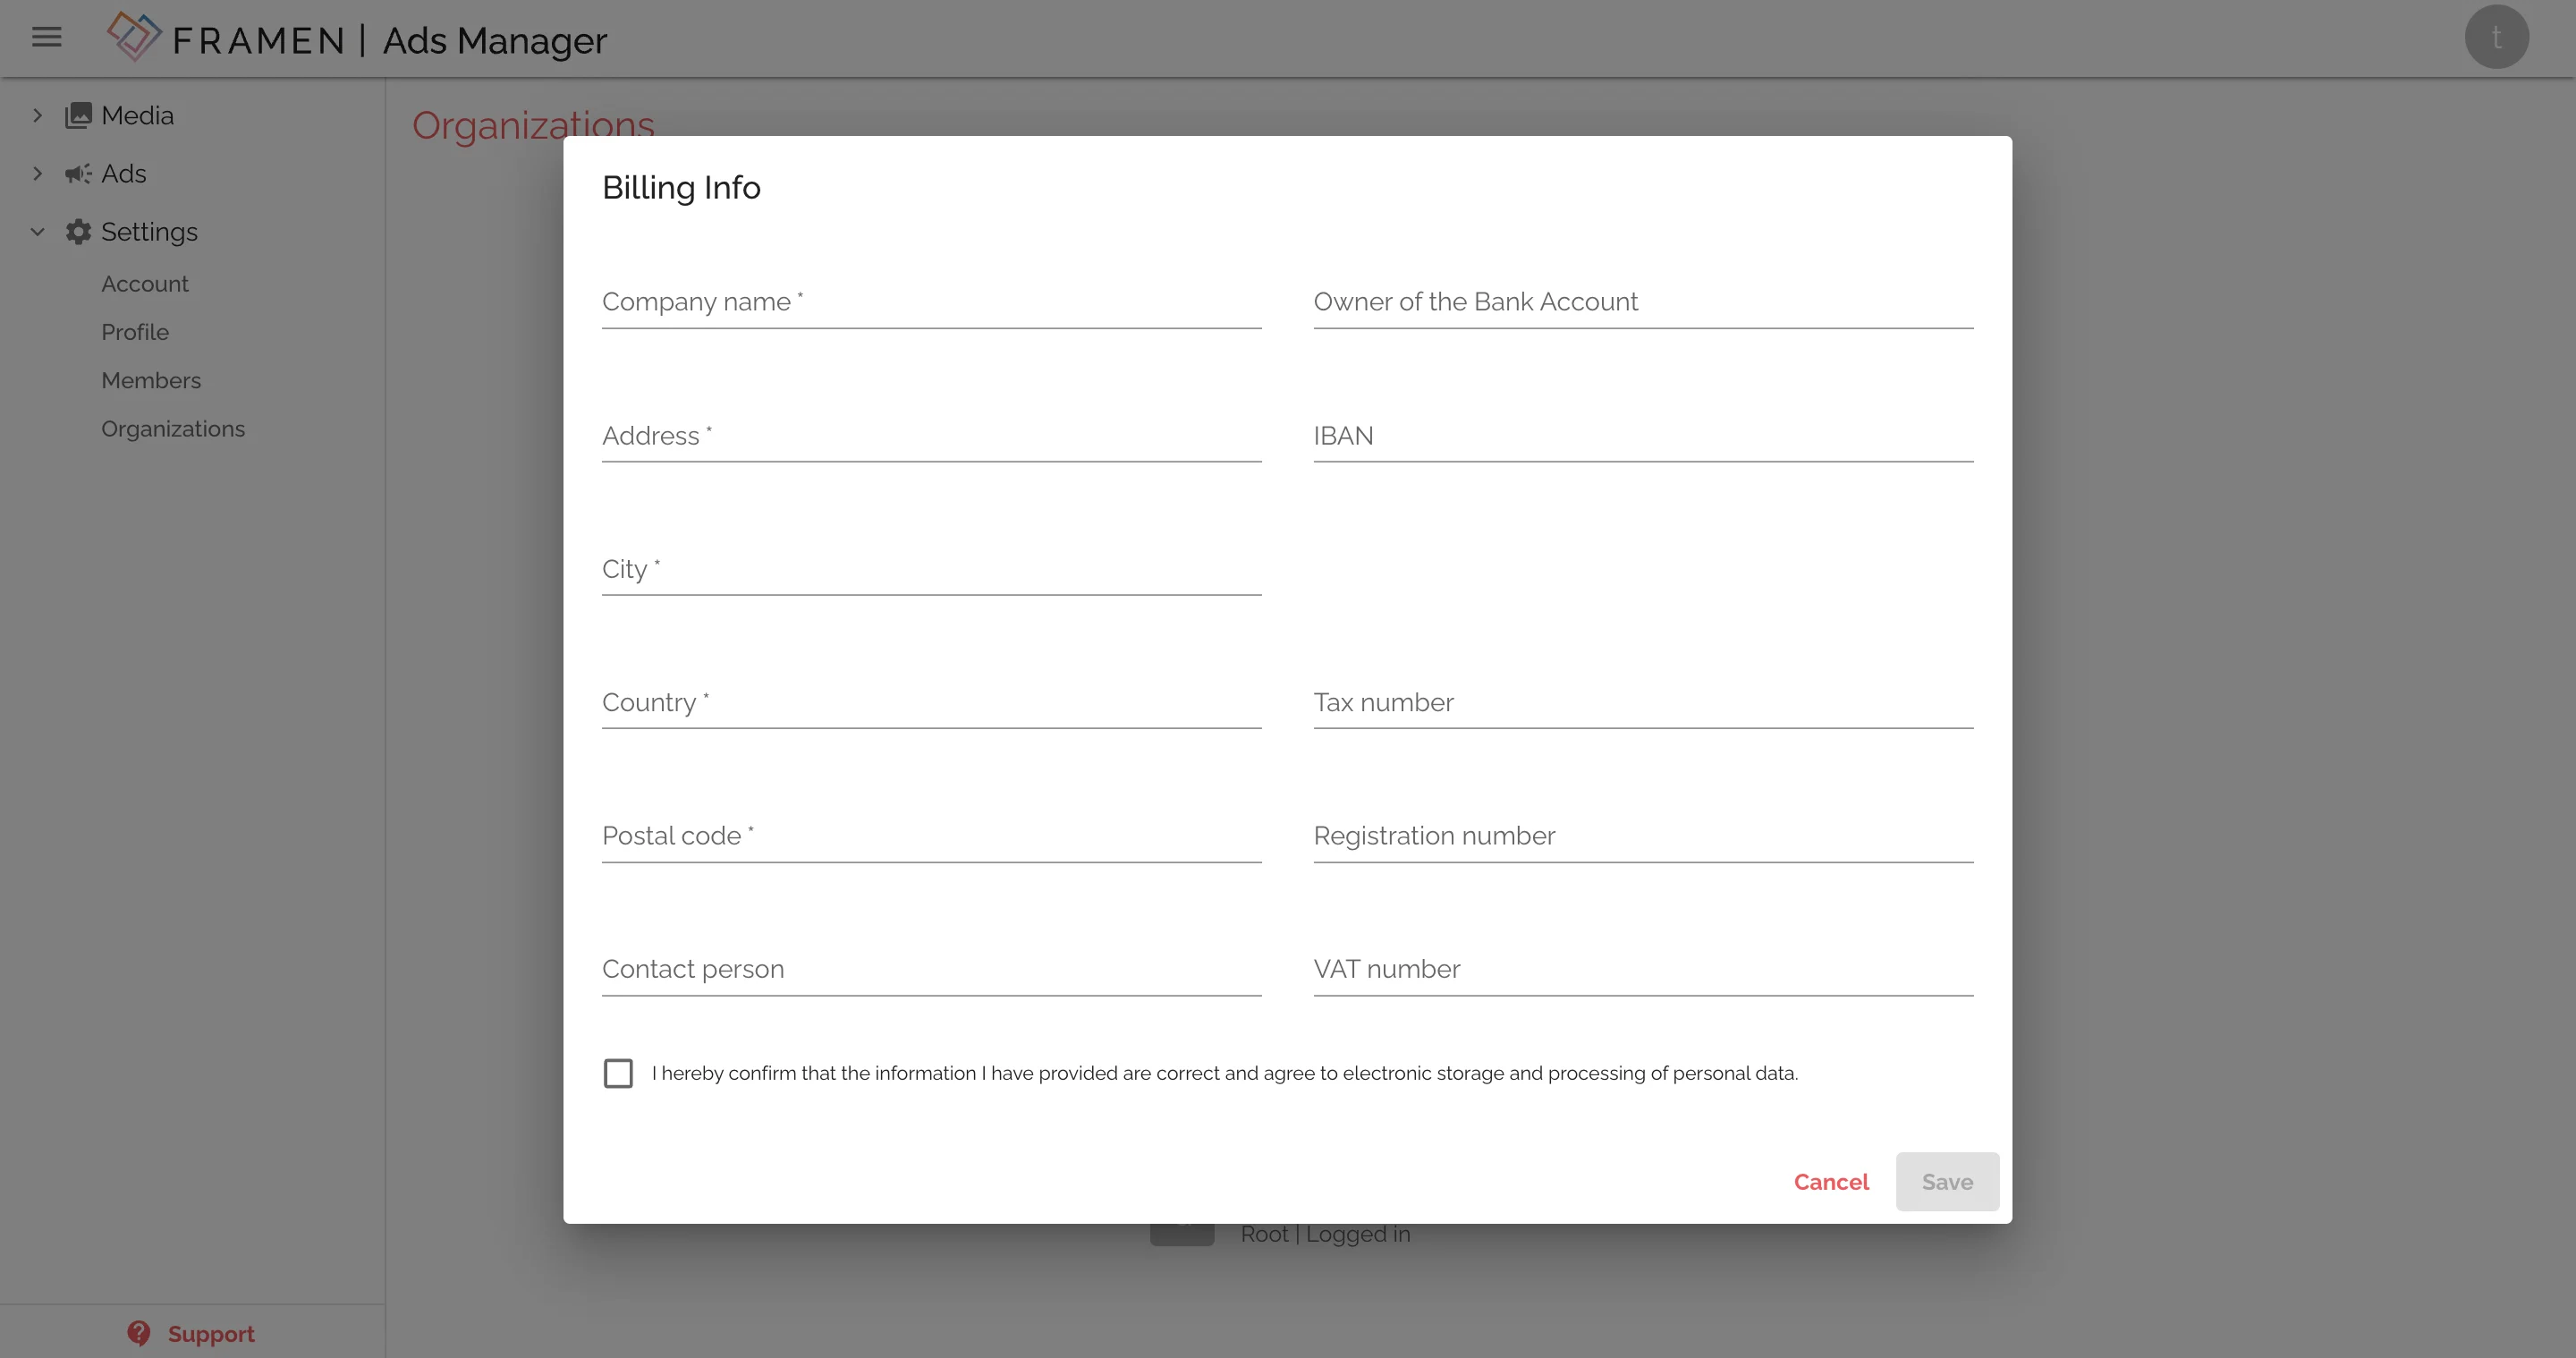Focus the Company name field

930,302
